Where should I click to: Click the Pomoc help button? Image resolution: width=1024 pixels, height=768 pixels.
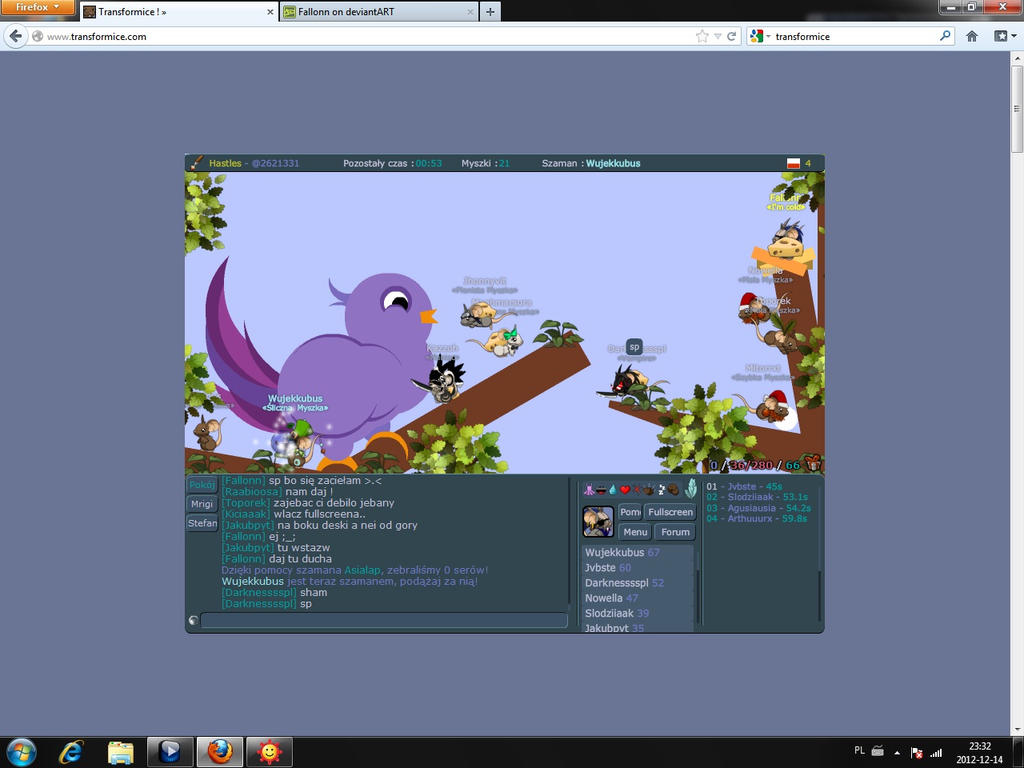tap(630, 512)
